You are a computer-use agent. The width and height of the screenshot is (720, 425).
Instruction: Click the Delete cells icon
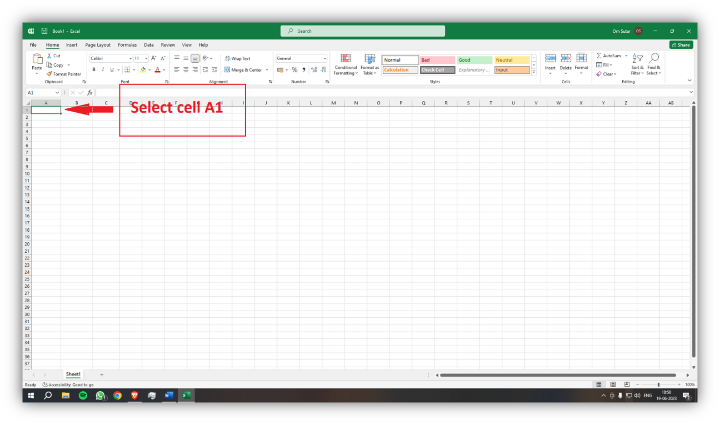tap(566, 58)
